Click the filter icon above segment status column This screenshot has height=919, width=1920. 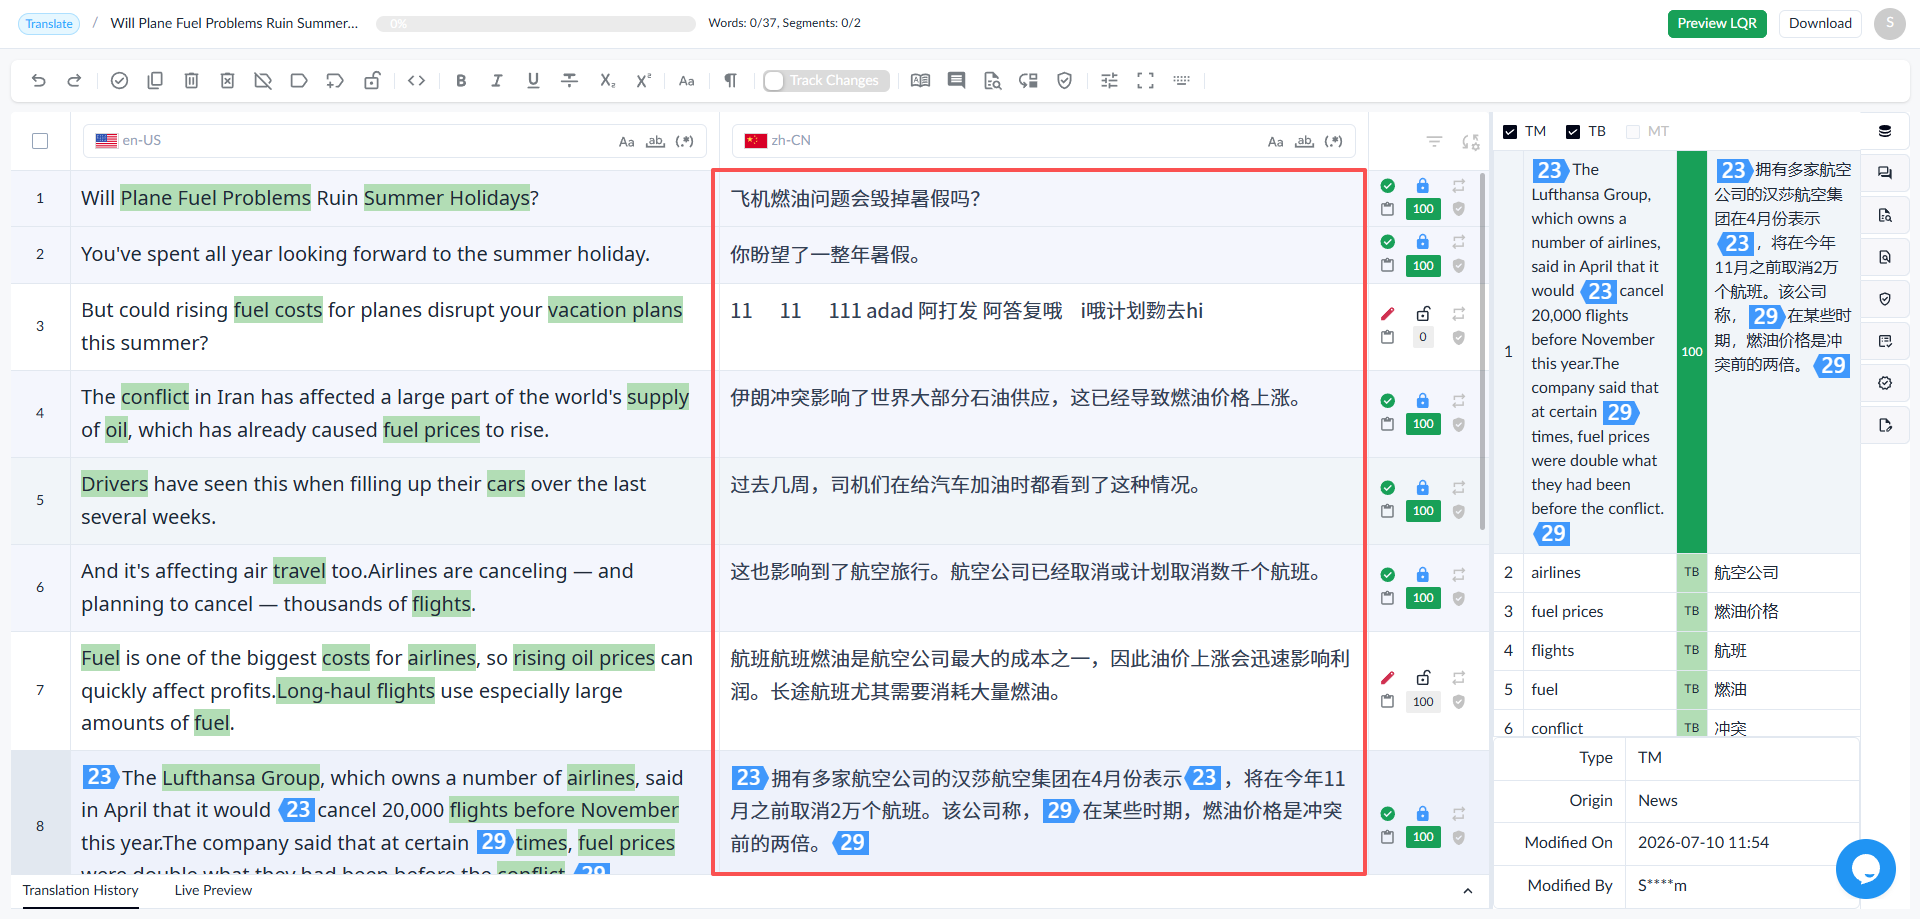1434,142
